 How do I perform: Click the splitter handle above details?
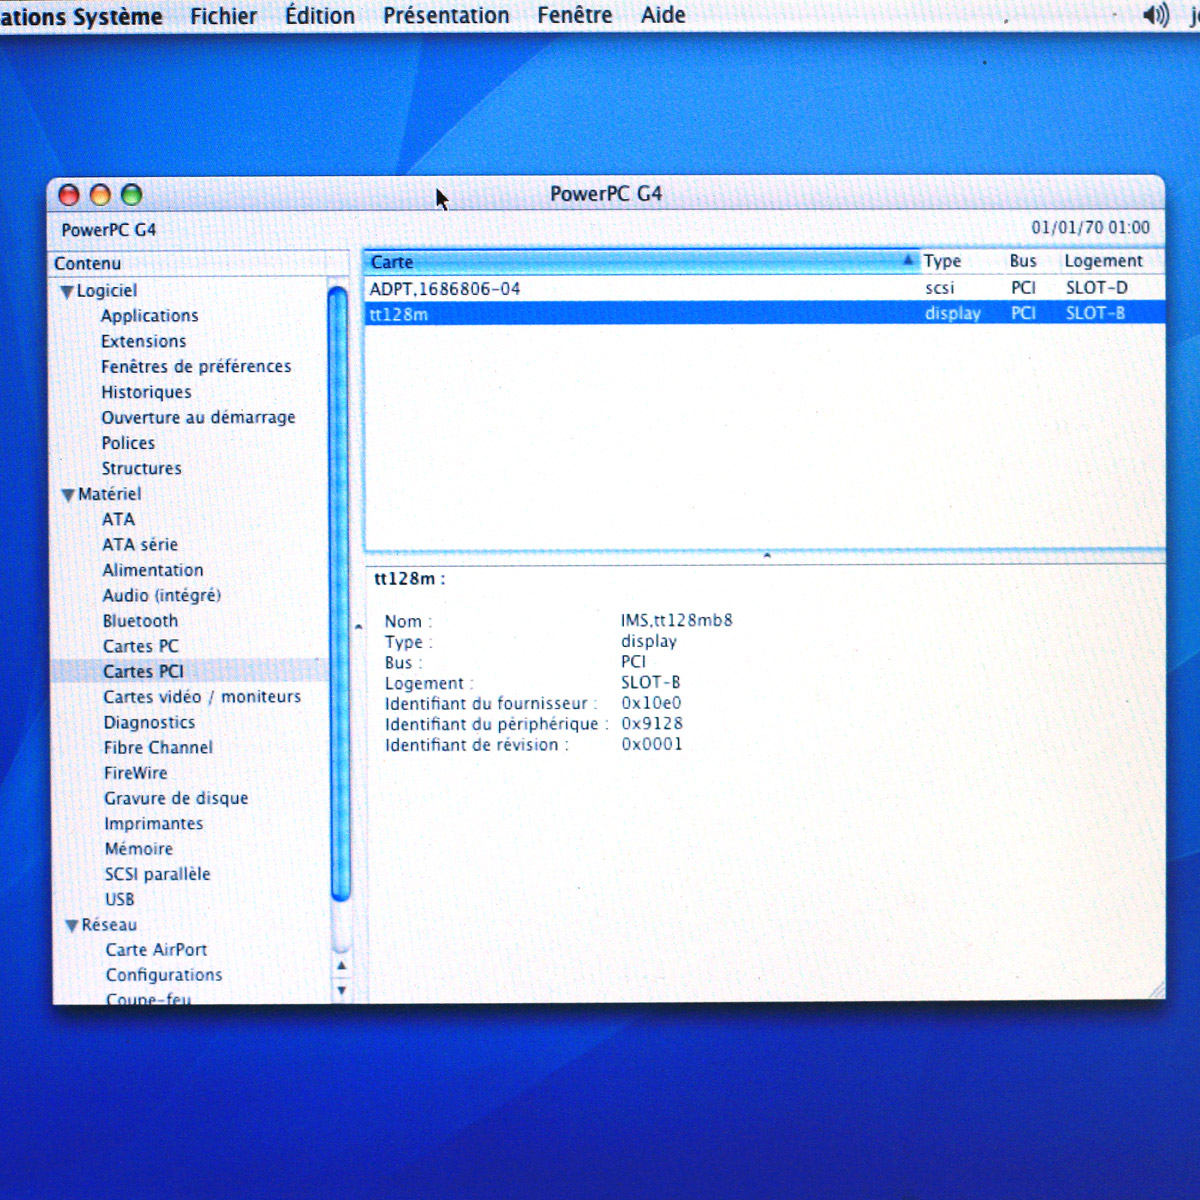[x=767, y=555]
